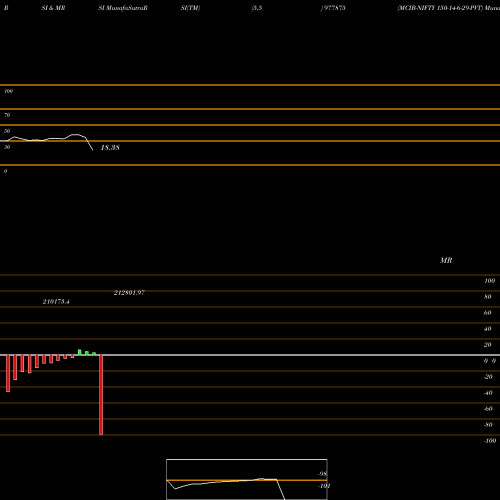Click the -20 label on MR axis
500x500 pixels.
[488, 377]
